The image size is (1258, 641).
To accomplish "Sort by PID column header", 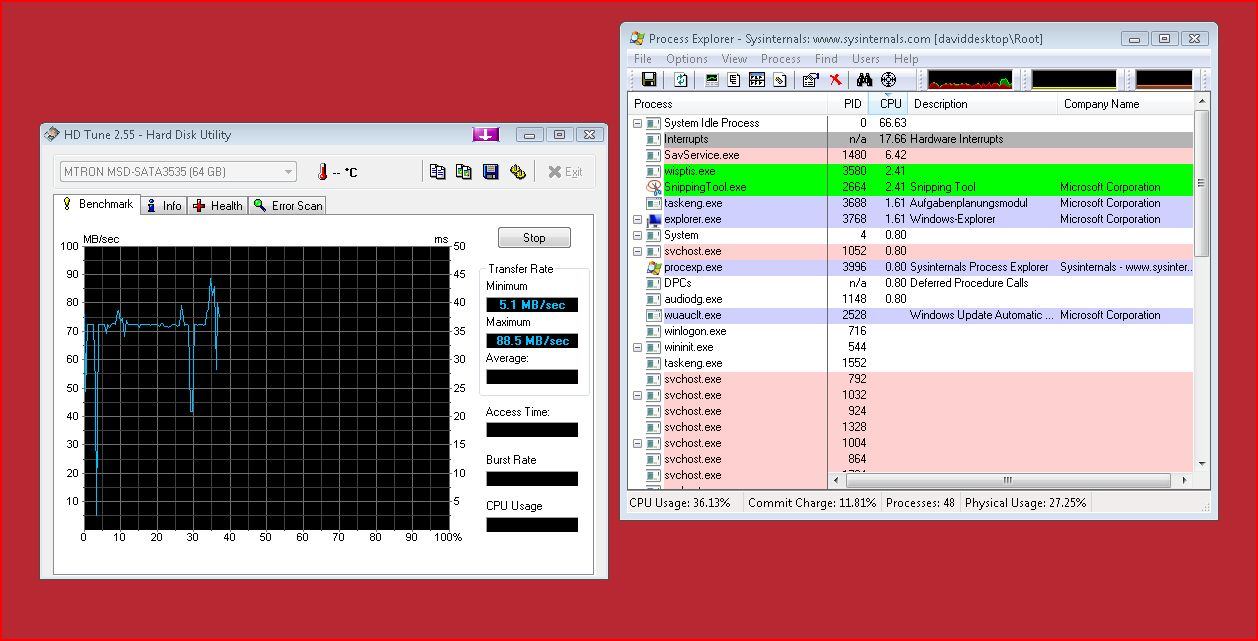I will coord(848,104).
